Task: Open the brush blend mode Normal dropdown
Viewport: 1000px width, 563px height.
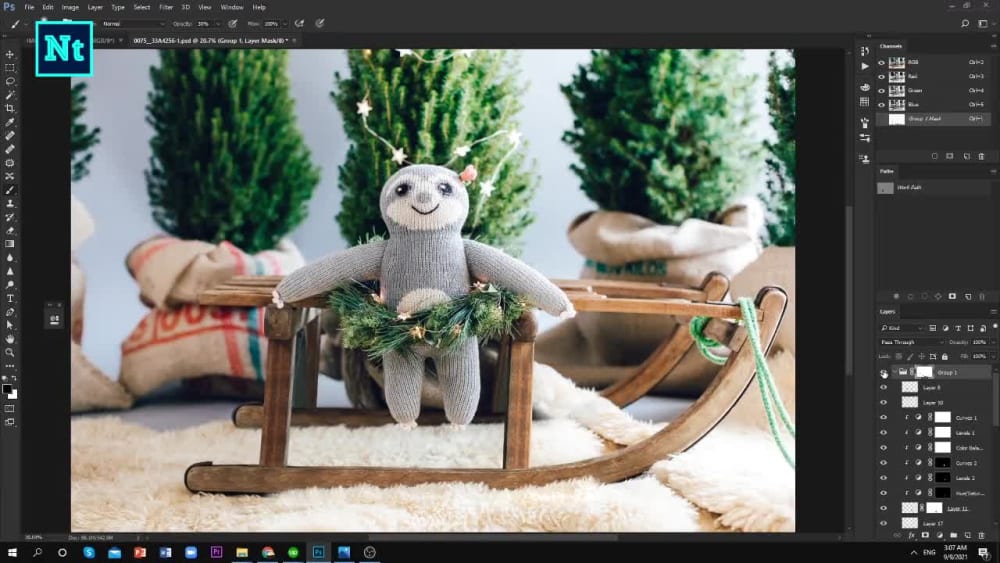Action: [133, 24]
